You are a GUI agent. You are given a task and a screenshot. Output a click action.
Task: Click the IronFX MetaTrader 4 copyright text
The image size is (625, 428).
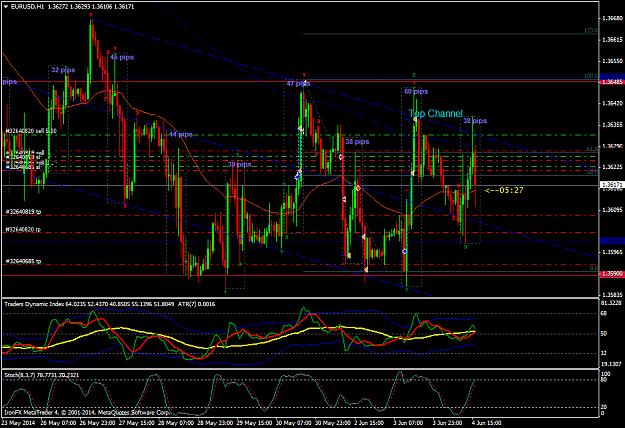86,412
